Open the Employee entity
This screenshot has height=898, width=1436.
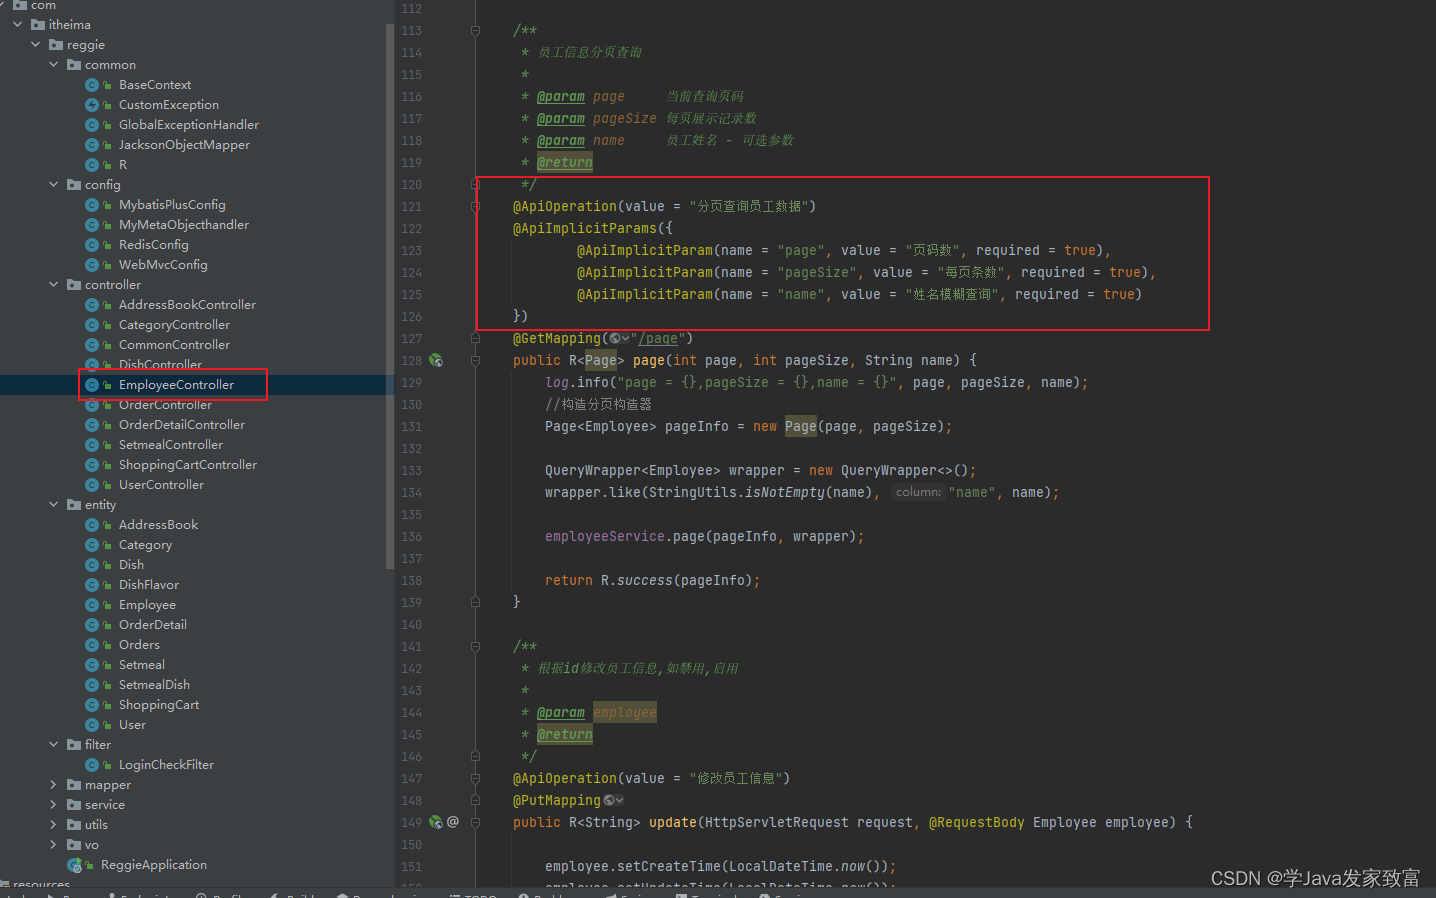coord(147,605)
